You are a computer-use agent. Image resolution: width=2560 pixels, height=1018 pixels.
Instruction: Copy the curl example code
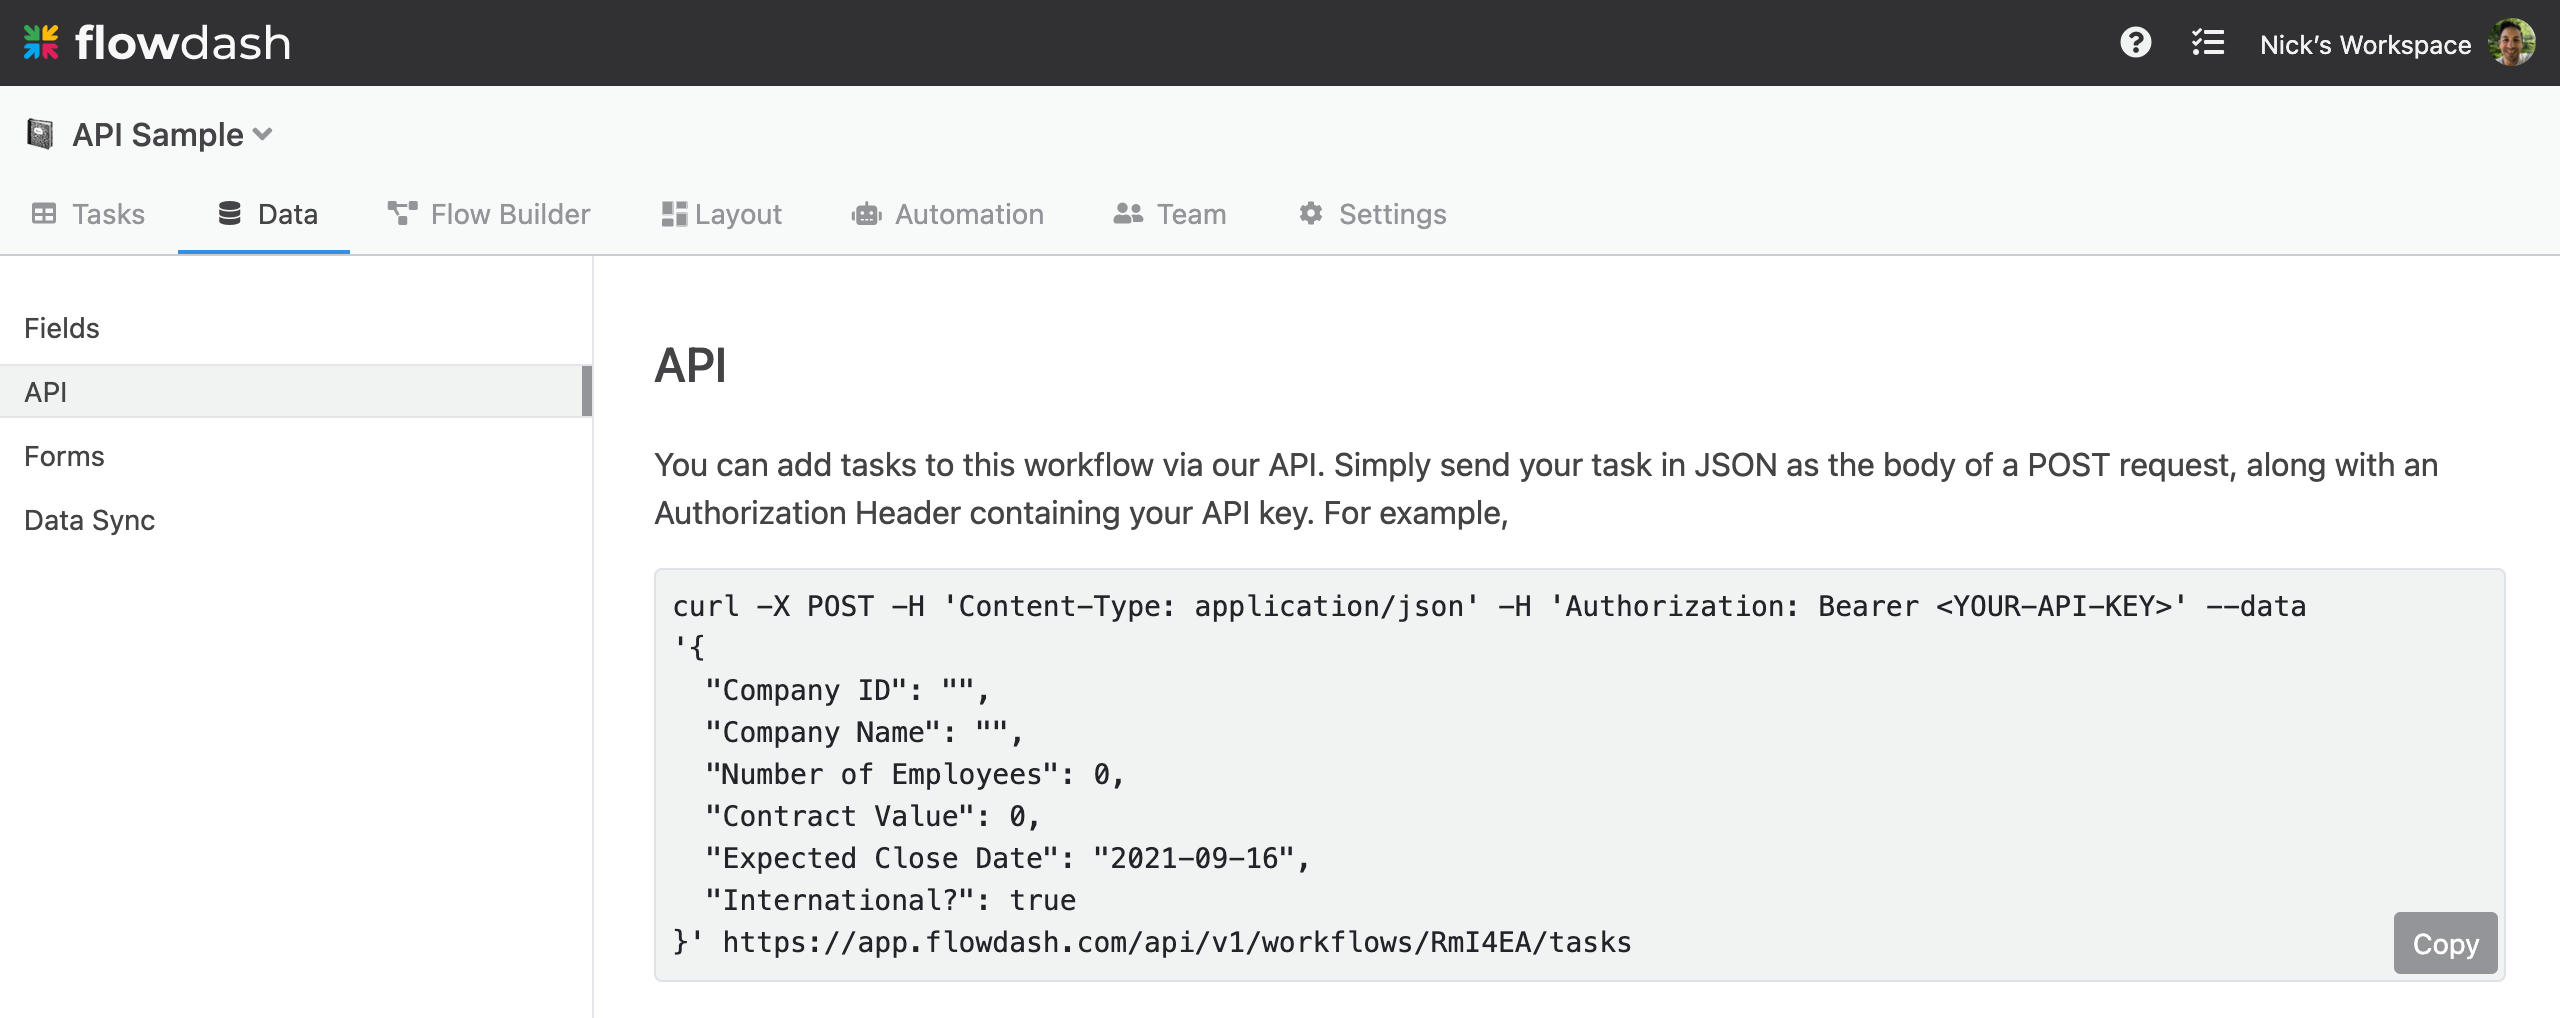coord(2445,943)
